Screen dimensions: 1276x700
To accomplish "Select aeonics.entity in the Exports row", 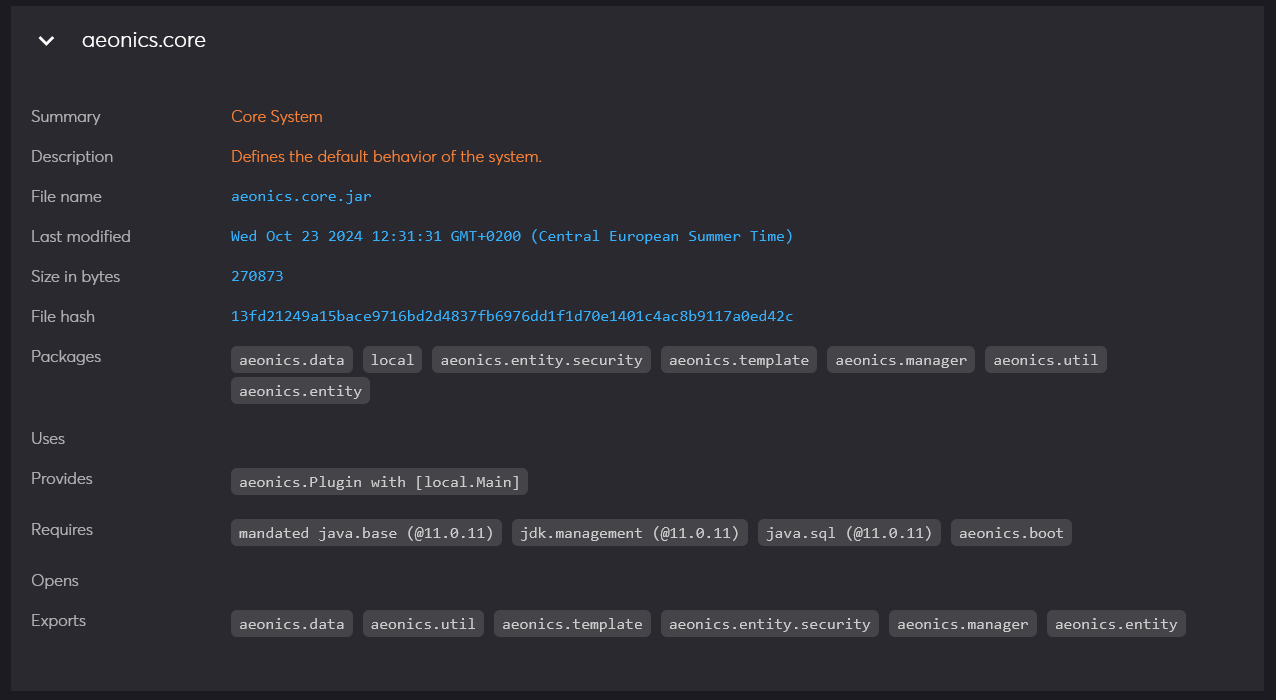I will point(1115,623).
